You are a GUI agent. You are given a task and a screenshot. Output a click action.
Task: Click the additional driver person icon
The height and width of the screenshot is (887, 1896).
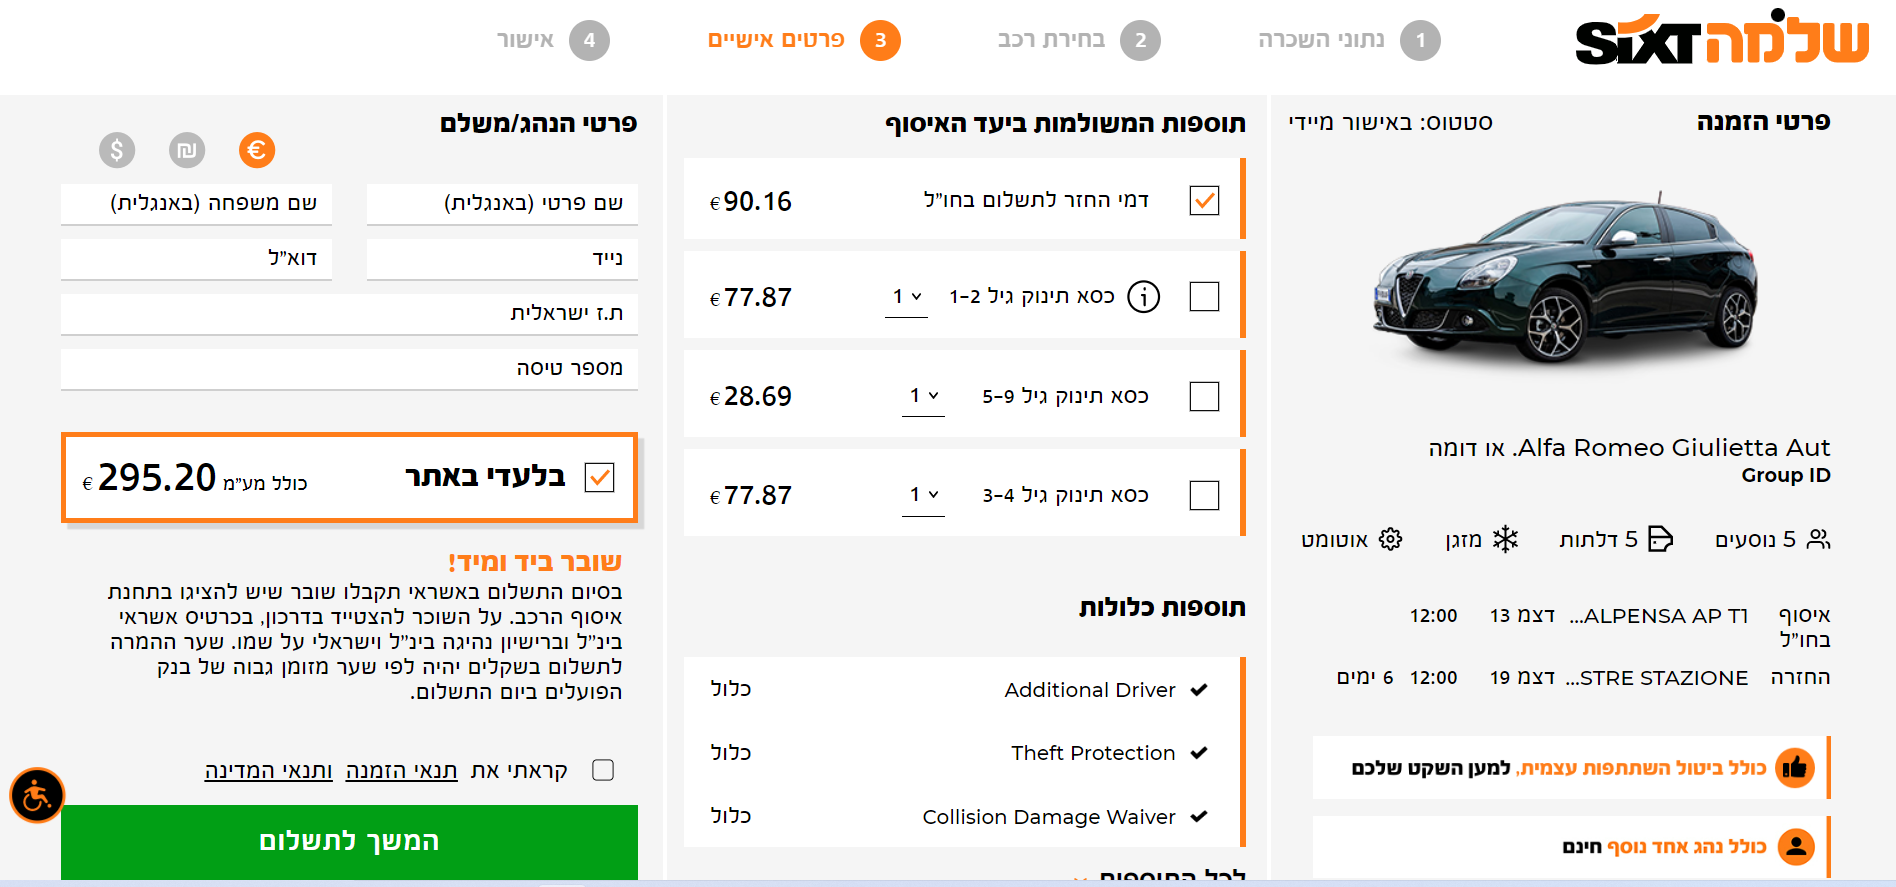(x=1795, y=847)
